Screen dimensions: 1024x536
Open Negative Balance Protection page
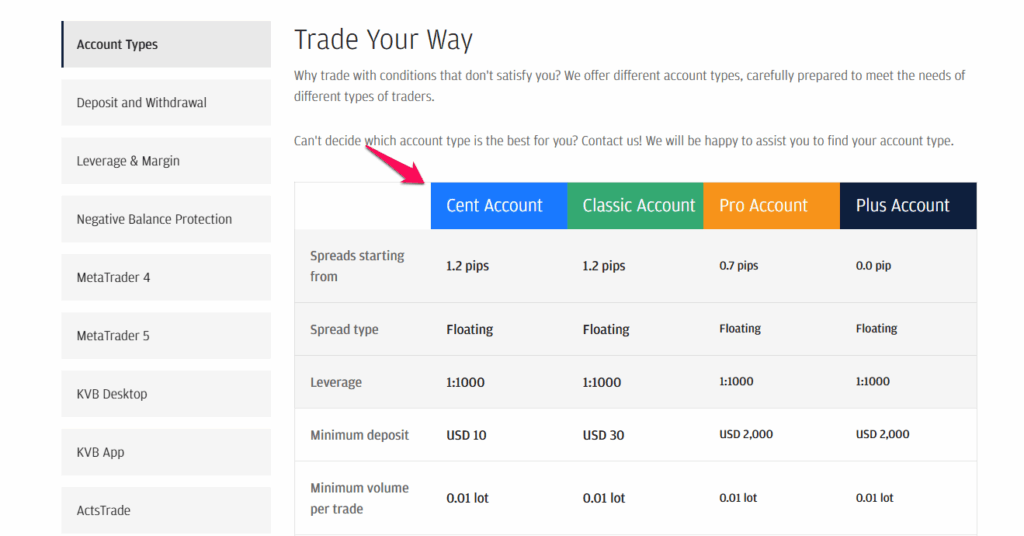click(x=166, y=219)
